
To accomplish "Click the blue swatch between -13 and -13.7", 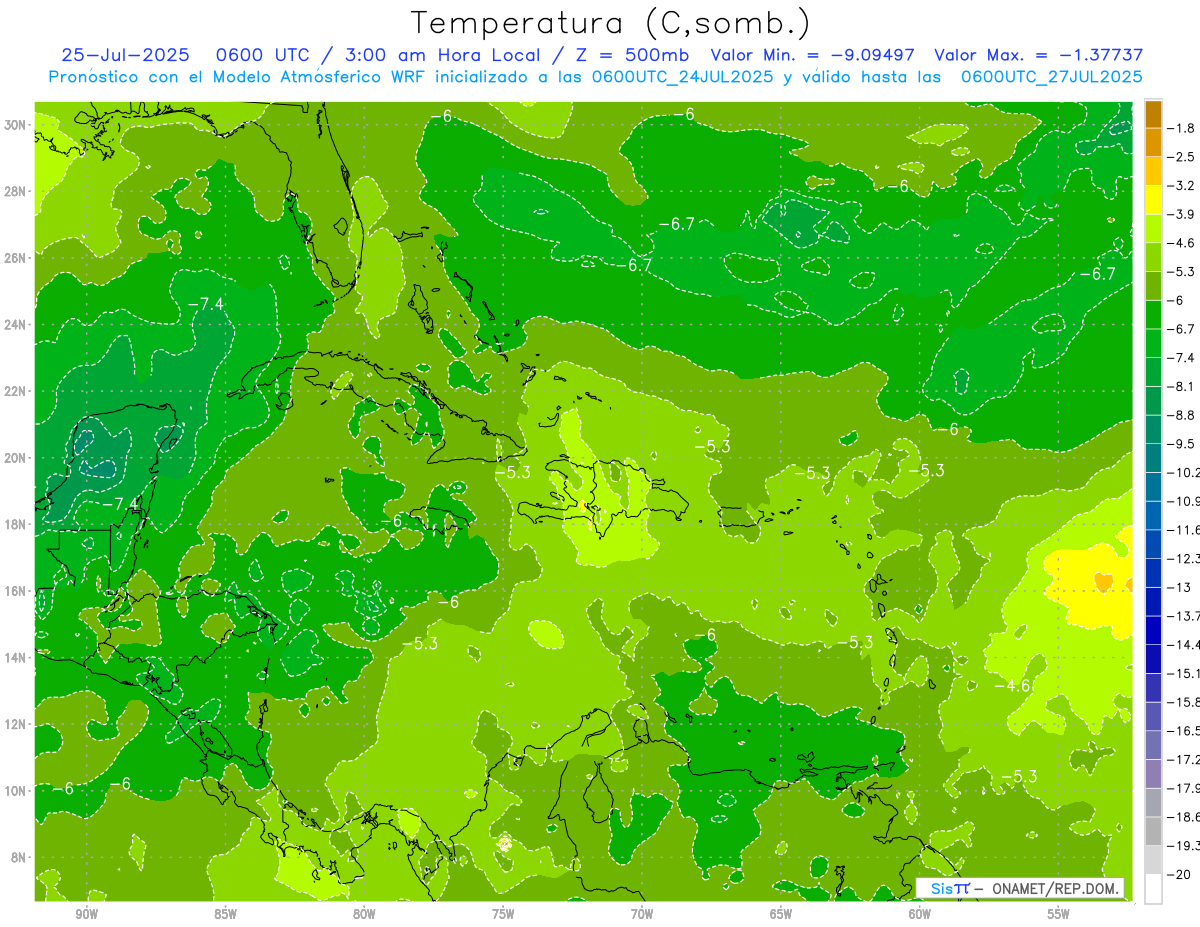I will (x=1153, y=601).
